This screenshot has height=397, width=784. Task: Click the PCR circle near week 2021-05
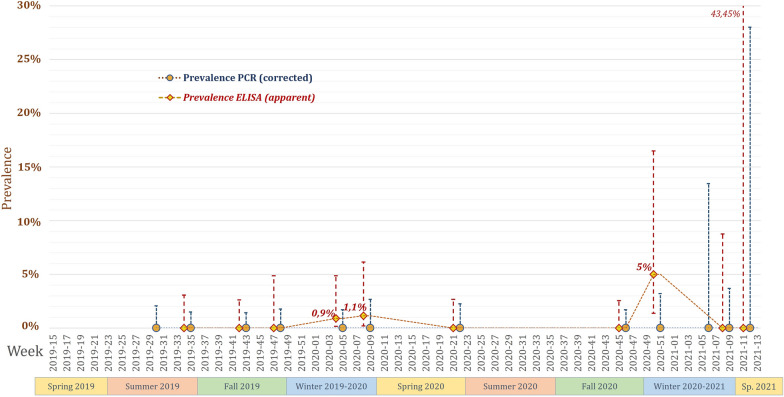708,328
